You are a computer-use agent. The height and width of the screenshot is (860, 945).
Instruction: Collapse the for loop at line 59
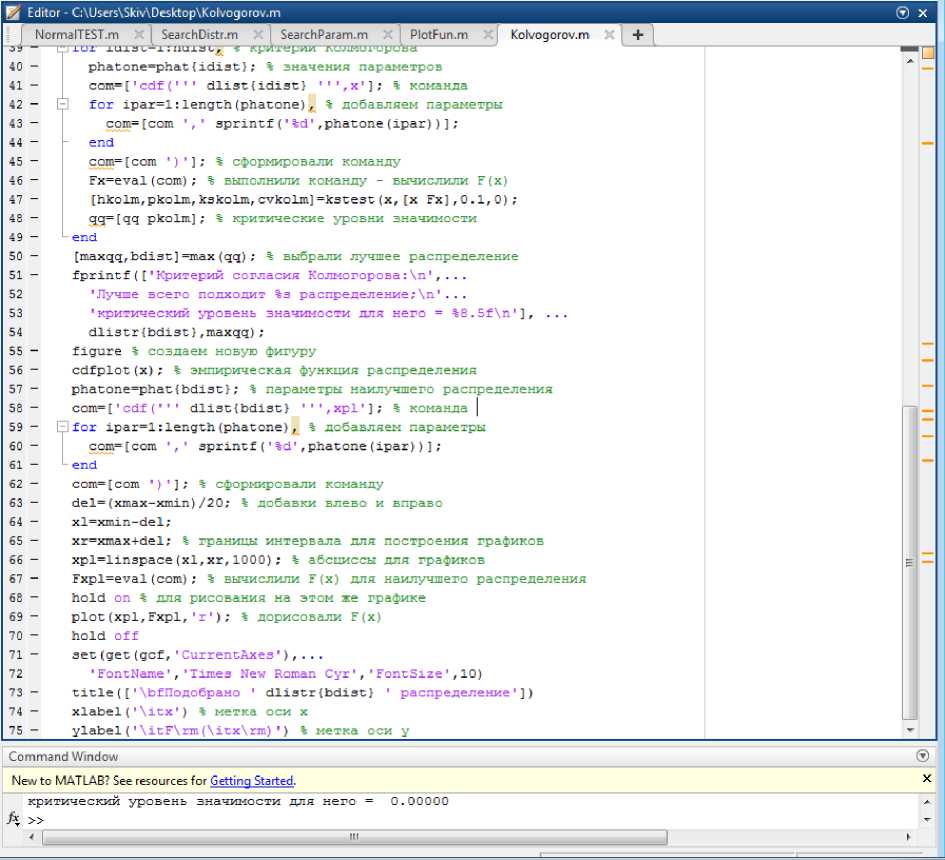tap(63, 427)
